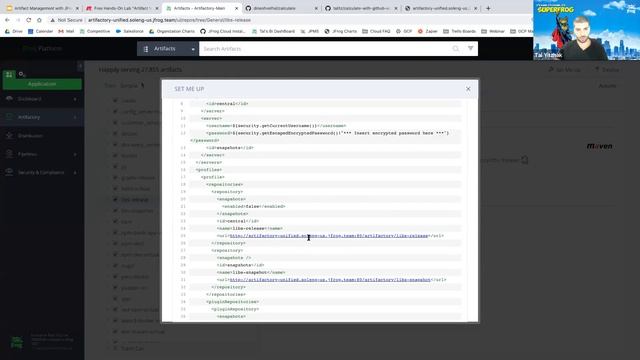Screen dimensions: 640x360
Task: Expand the Pipelines sidebar arrow
Action: coord(75,154)
